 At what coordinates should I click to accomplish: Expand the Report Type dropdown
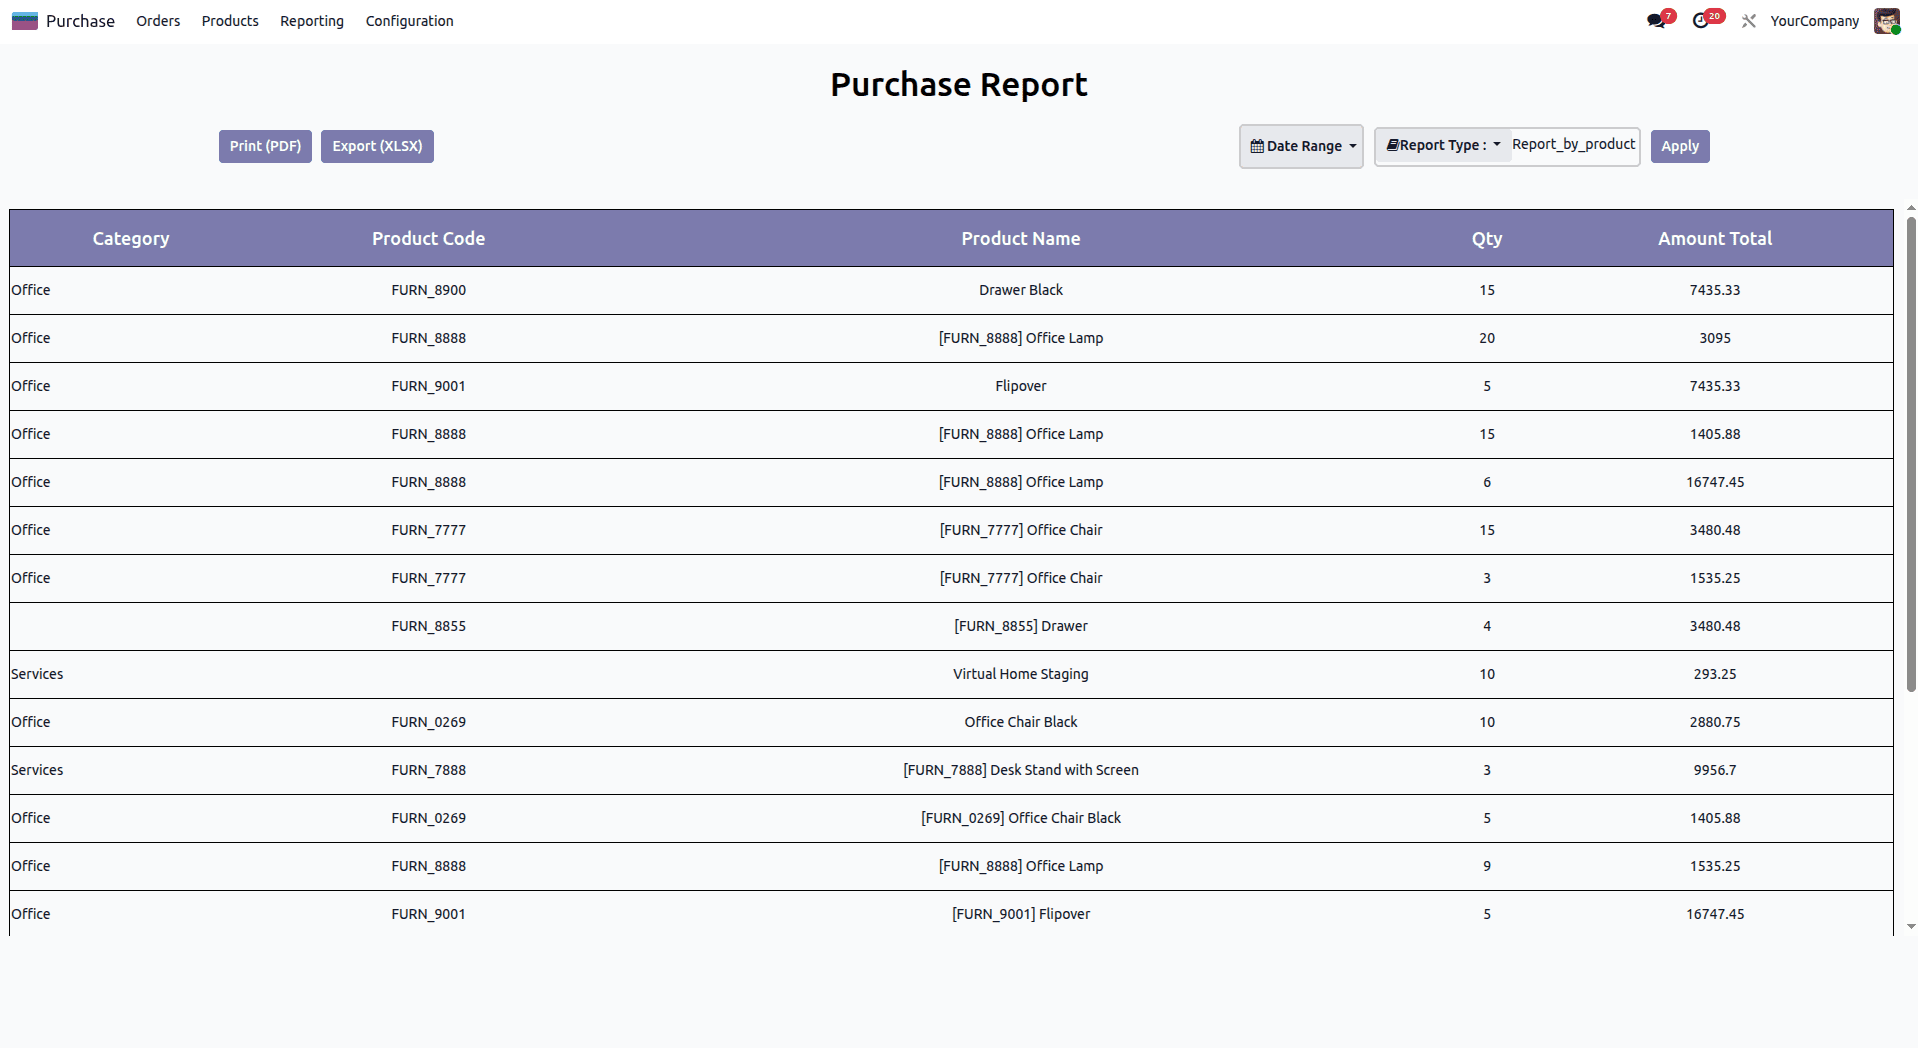click(x=1498, y=144)
